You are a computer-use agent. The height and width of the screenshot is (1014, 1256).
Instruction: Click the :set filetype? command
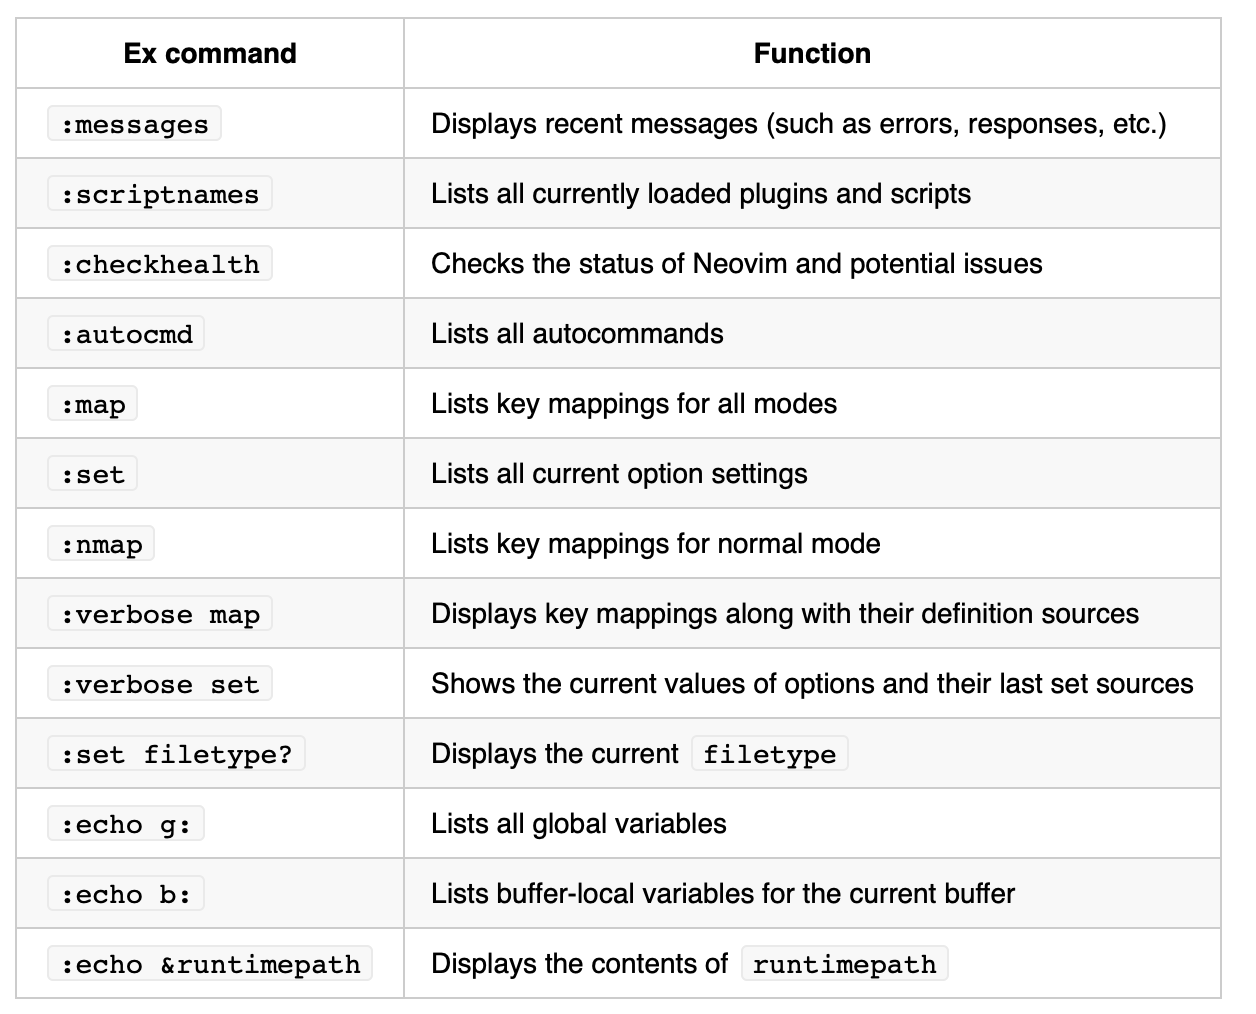click(x=176, y=754)
